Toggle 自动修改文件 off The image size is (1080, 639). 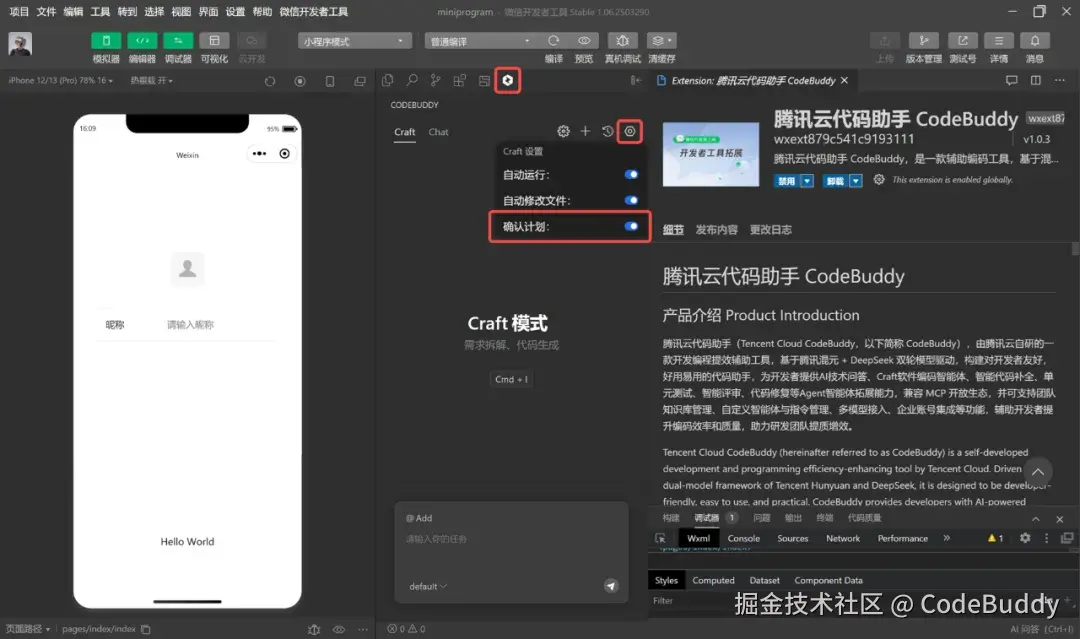tap(632, 199)
